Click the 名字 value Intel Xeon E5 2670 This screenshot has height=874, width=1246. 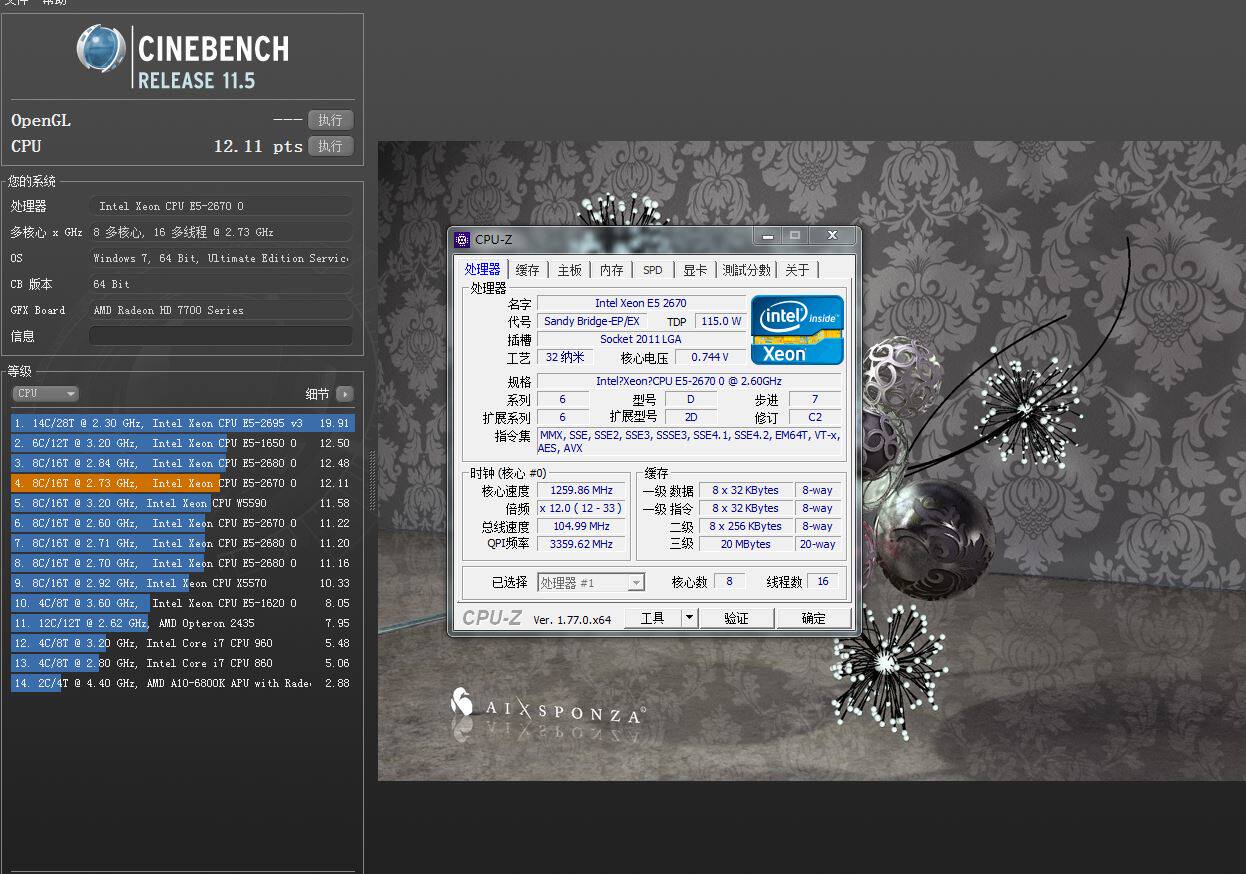[641, 303]
